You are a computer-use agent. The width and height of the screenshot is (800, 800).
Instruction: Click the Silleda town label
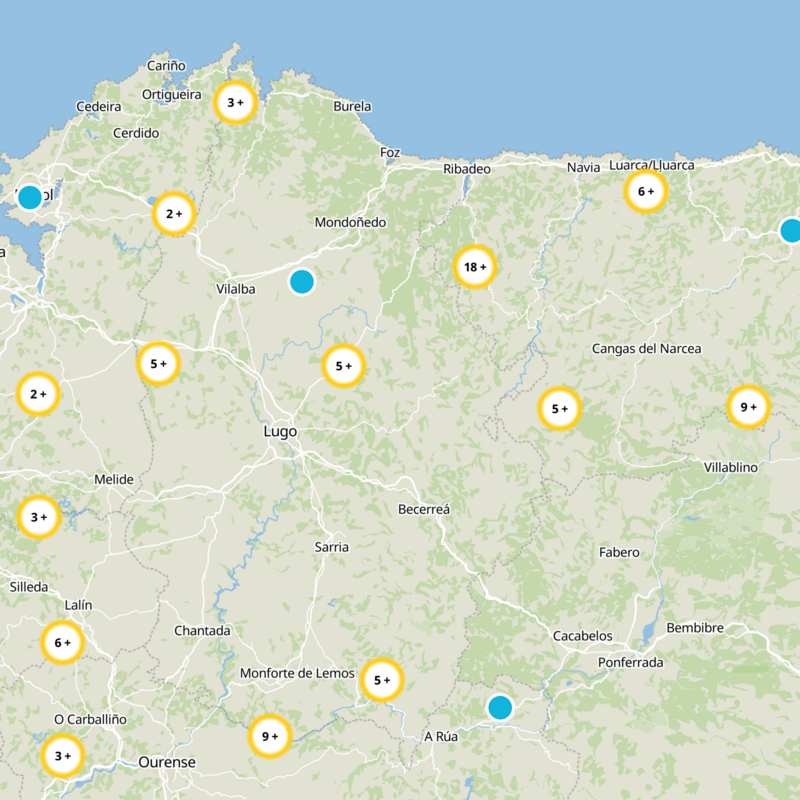[x=29, y=587]
